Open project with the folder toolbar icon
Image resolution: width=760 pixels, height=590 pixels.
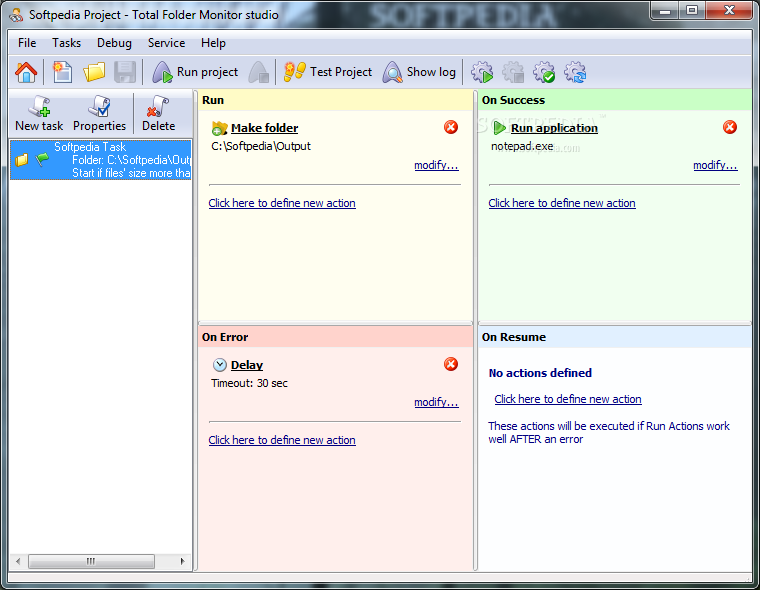pos(94,72)
